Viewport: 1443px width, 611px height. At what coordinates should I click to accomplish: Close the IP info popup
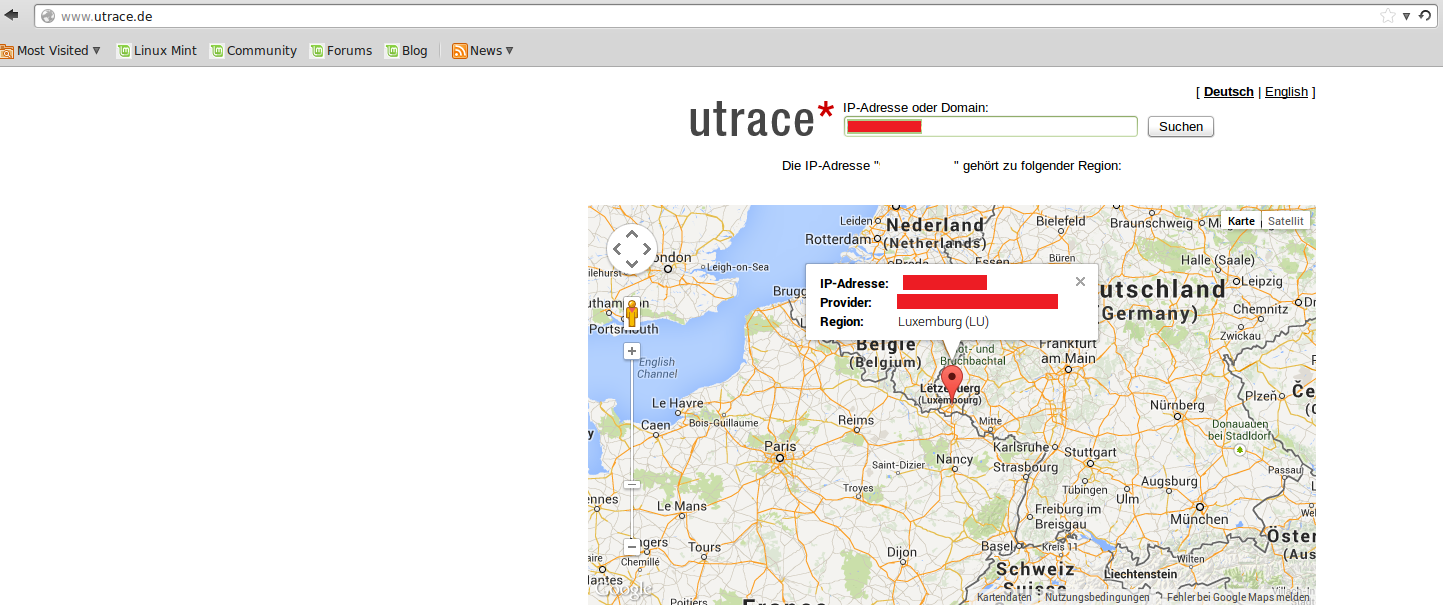click(x=1080, y=281)
